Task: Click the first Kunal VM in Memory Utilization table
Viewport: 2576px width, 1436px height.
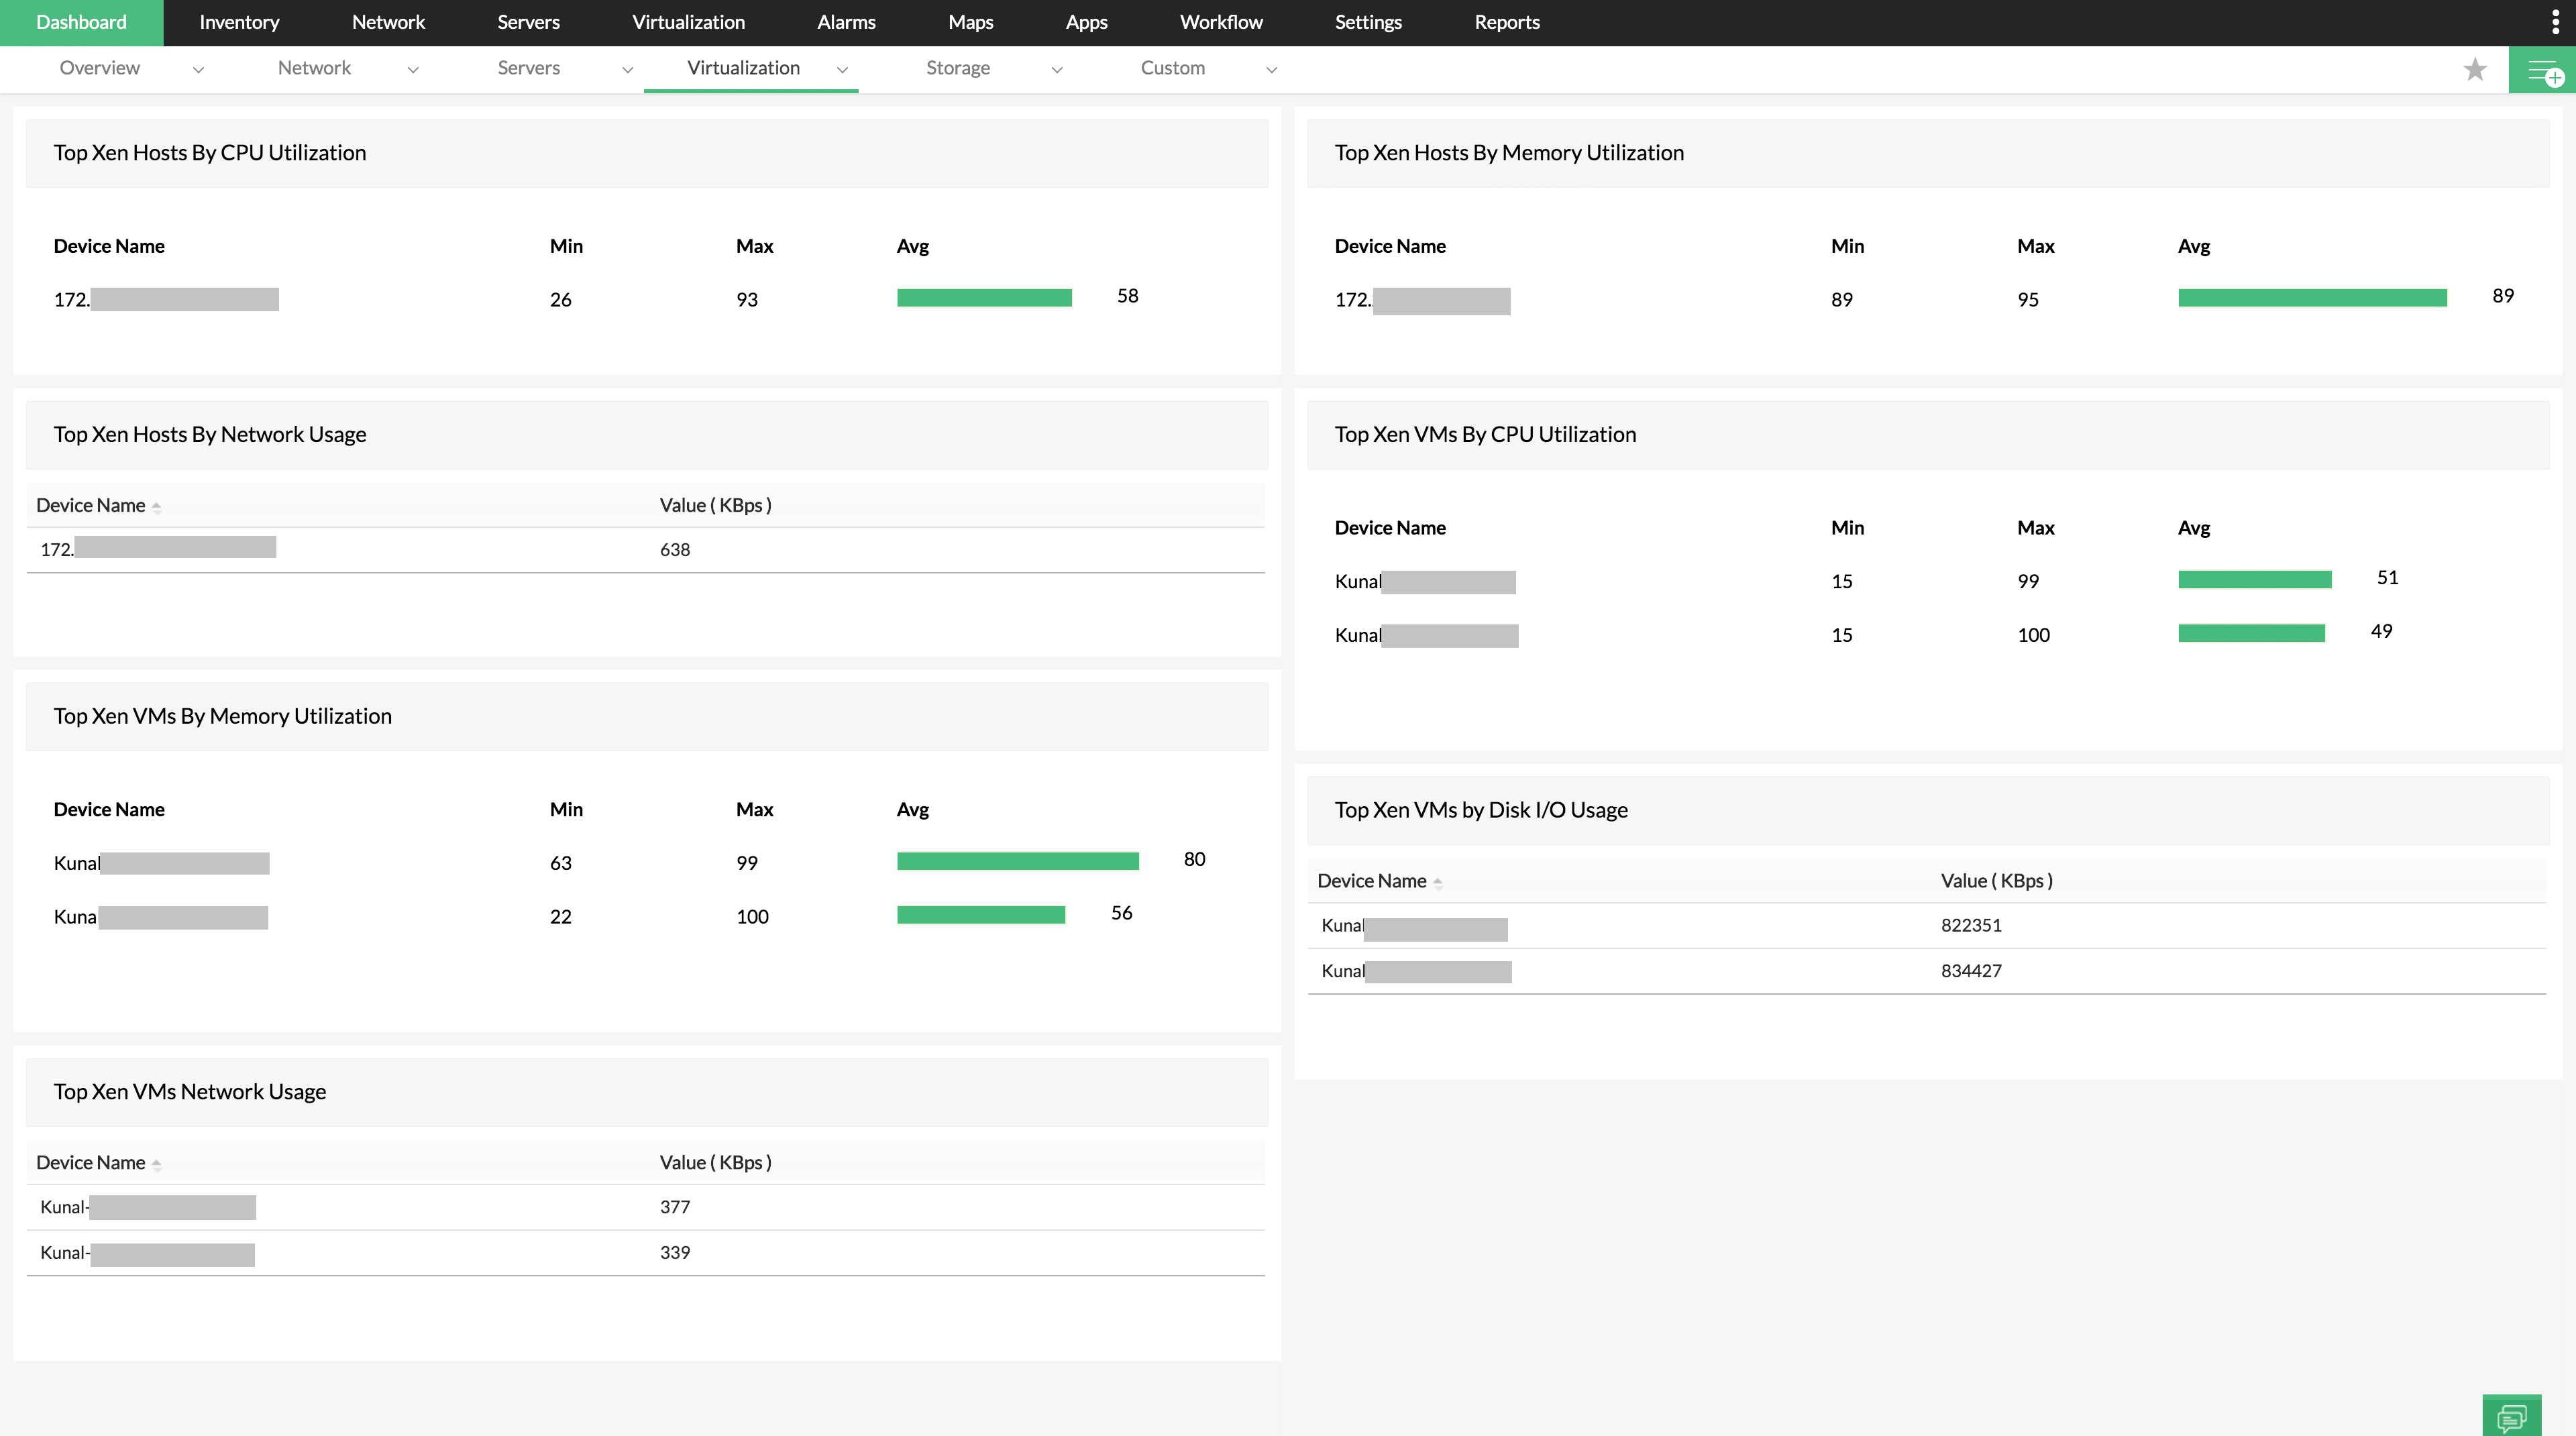Action: click(160, 862)
